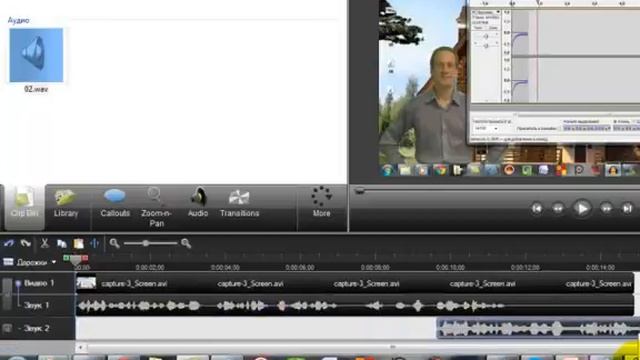
Task: Click the red selection end marker
Action: pos(85,258)
